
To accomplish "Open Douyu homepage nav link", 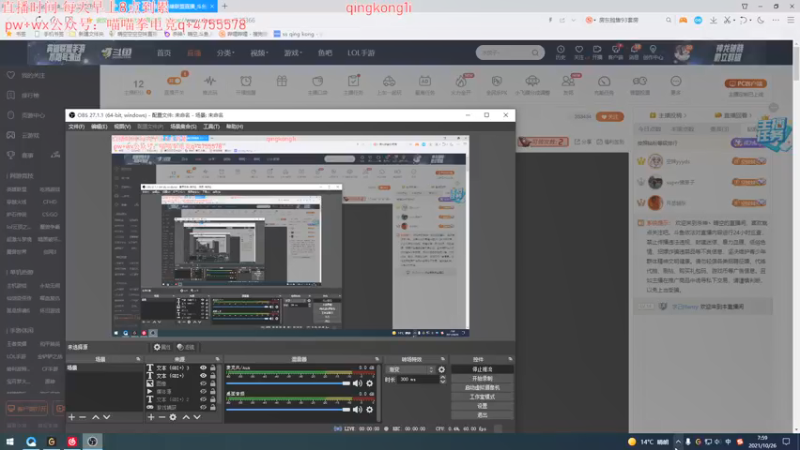I will pyautogui.click(x=164, y=53).
